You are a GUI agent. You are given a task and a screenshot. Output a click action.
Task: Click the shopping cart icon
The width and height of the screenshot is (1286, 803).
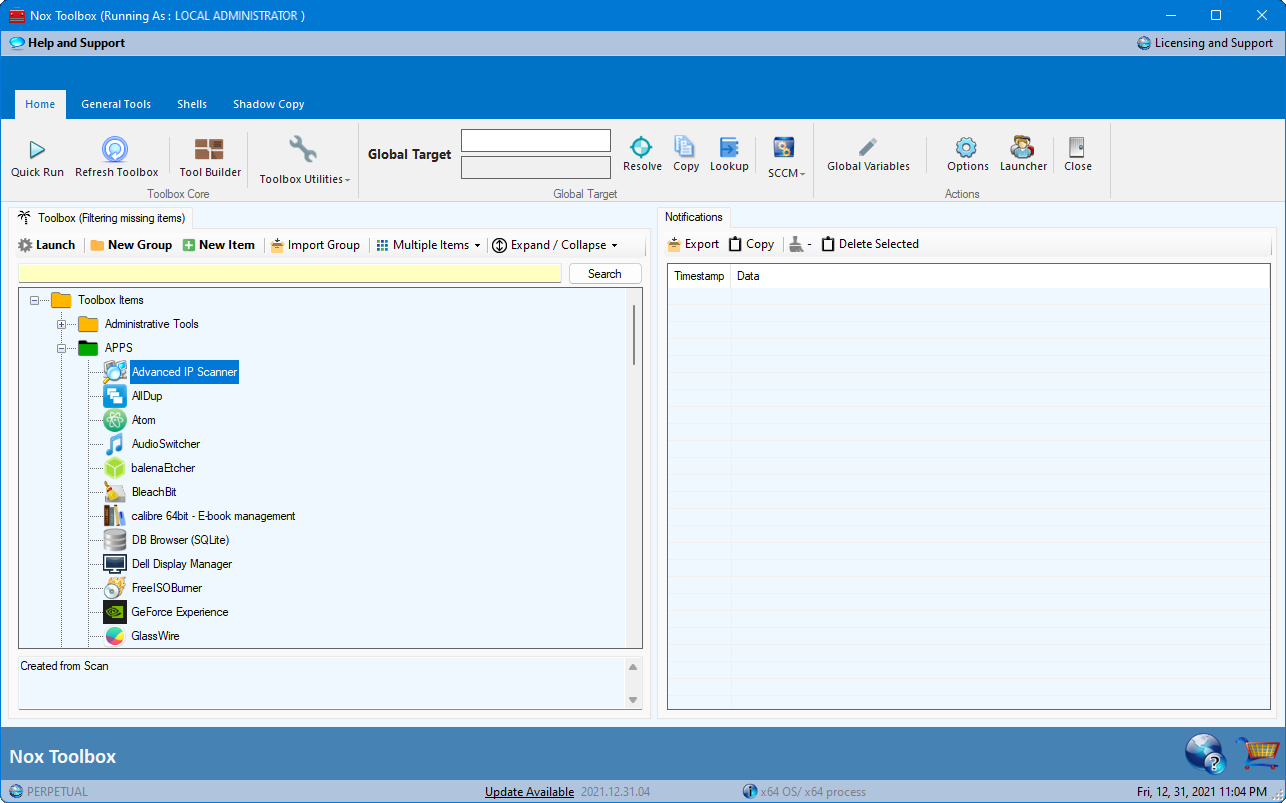pos(1257,755)
